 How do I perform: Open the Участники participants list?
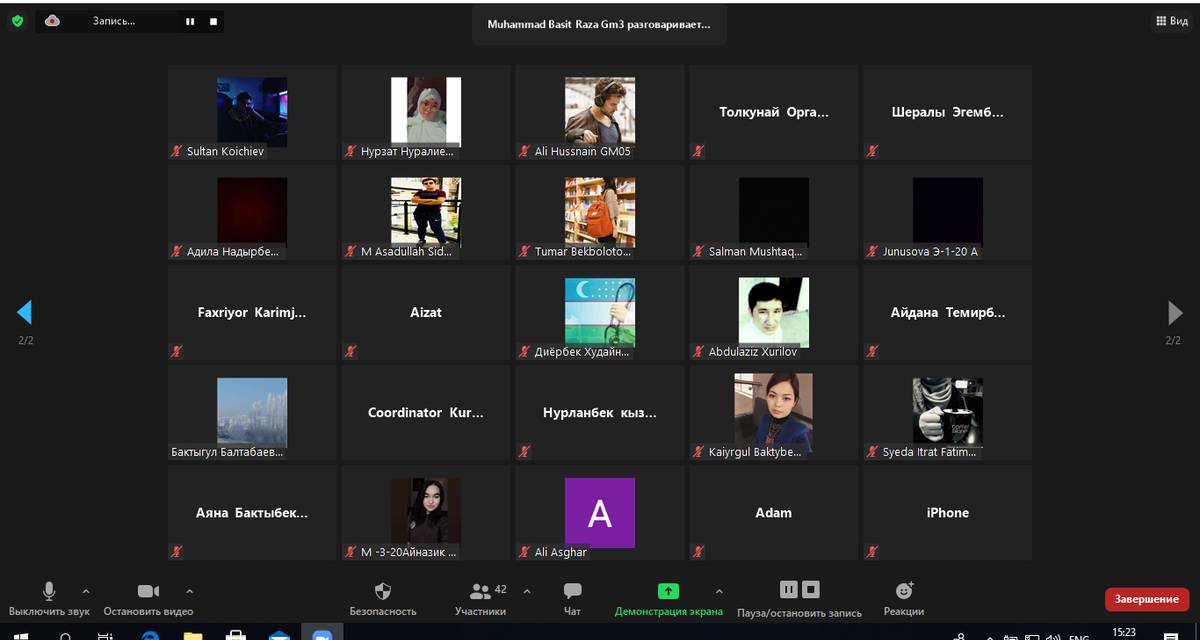[x=481, y=598]
